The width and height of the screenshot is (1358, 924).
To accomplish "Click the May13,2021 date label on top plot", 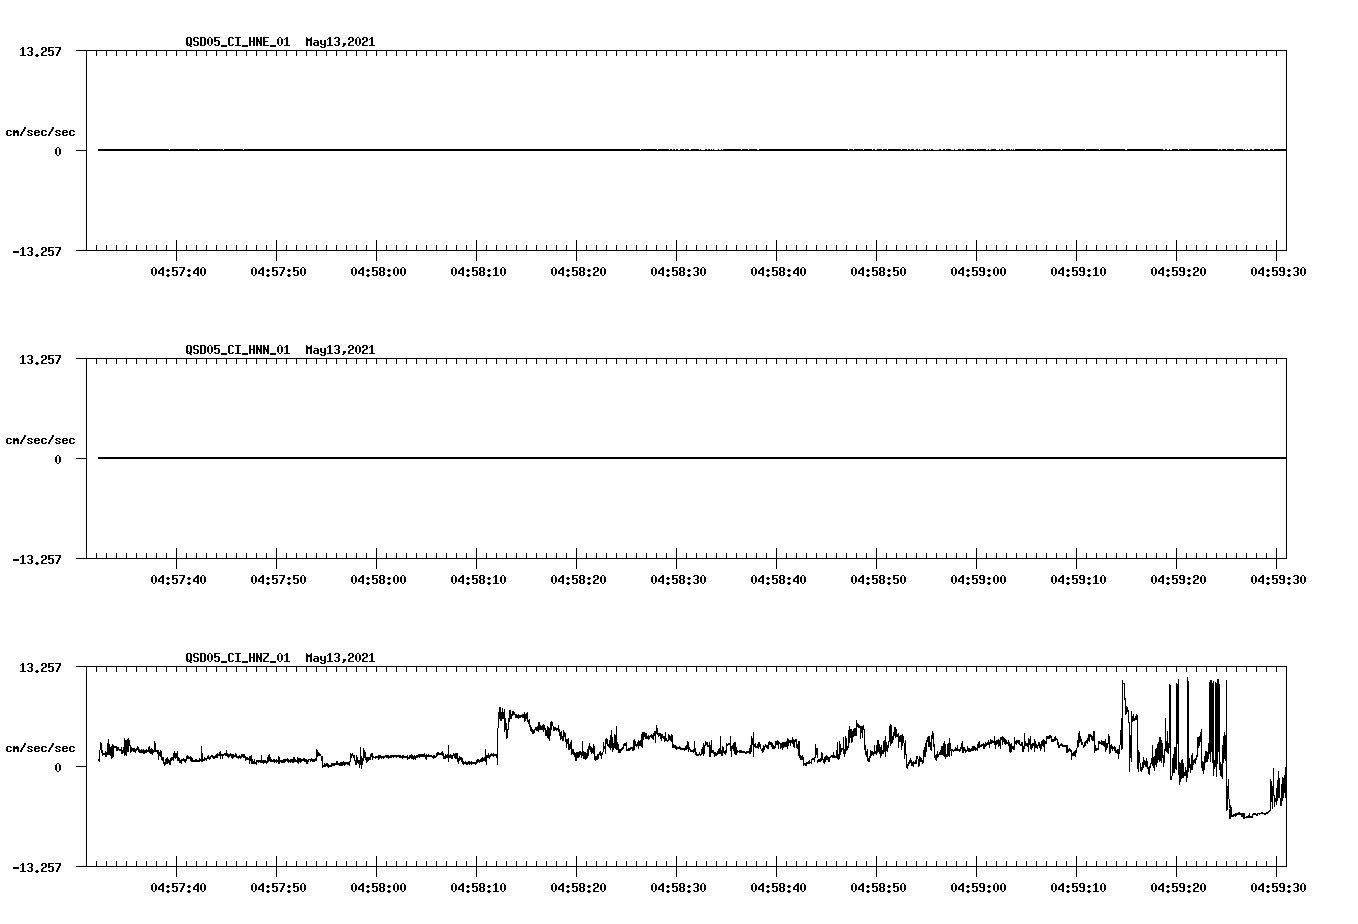I will tap(340, 42).
